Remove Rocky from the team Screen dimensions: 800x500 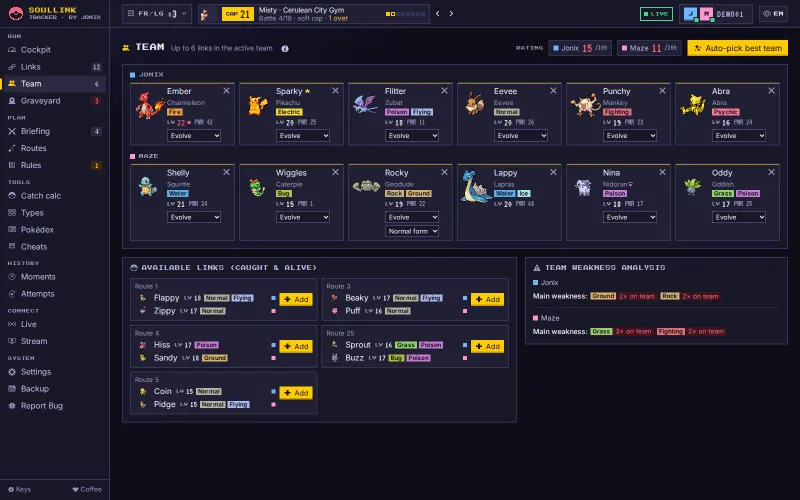point(444,172)
